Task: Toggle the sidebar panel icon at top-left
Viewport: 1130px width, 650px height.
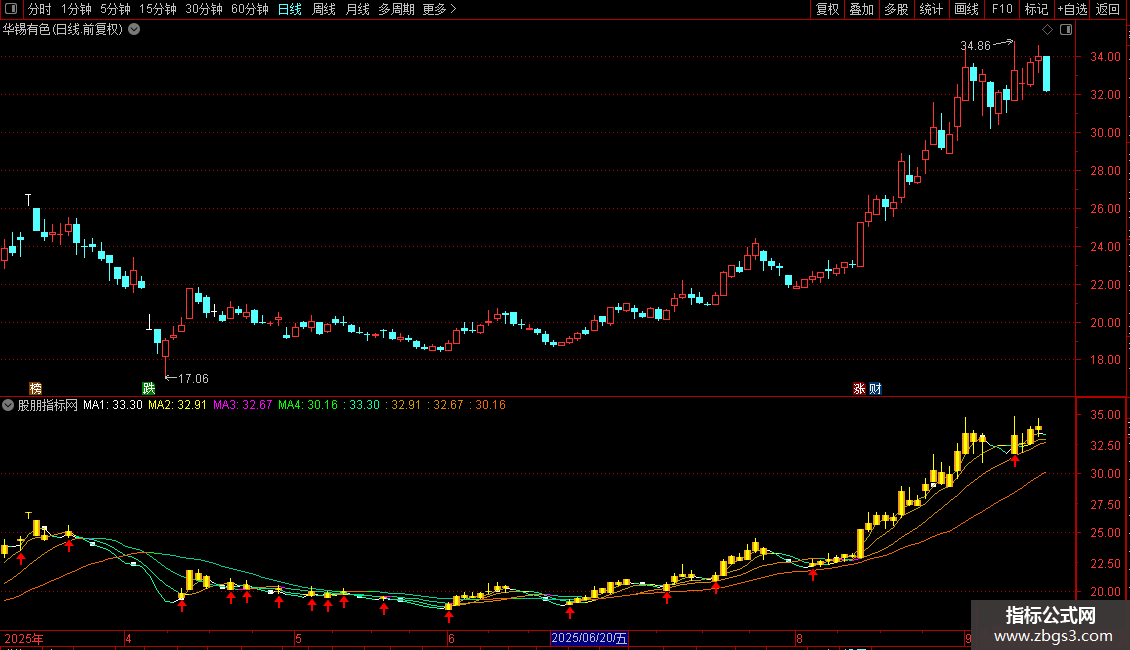Action: tap(11, 9)
